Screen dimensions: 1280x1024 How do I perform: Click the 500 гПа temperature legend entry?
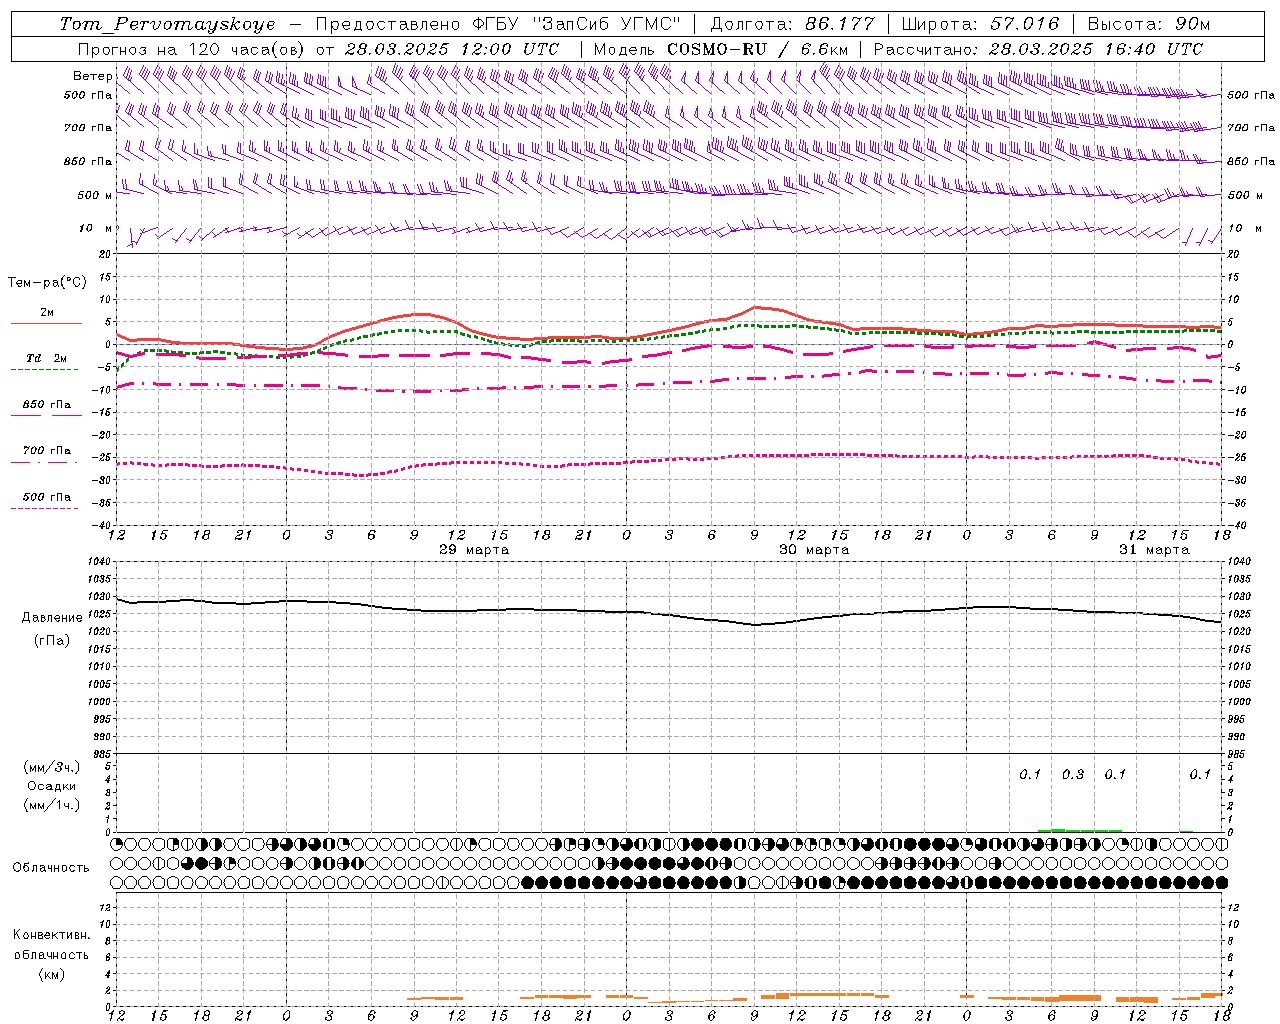(47, 497)
